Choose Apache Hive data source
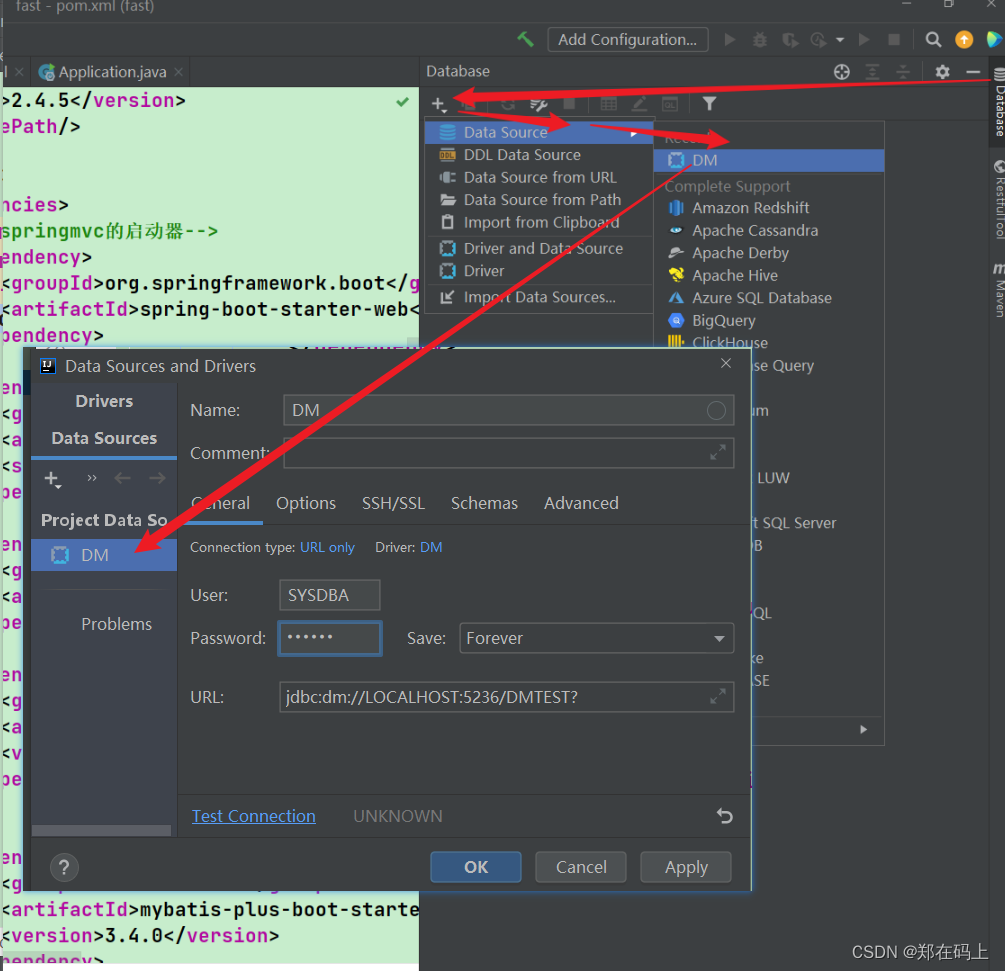Viewport: 1005px width, 971px height. click(x=768, y=276)
